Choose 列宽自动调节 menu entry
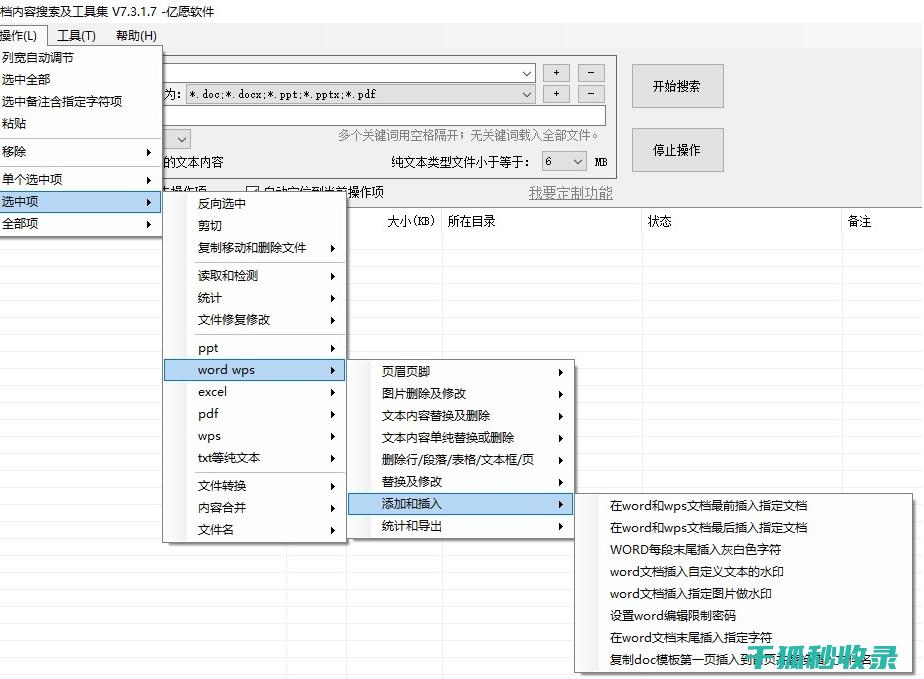The height and width of the screenshot is (679, 924). pyautogui.click(x=80, y=58)
